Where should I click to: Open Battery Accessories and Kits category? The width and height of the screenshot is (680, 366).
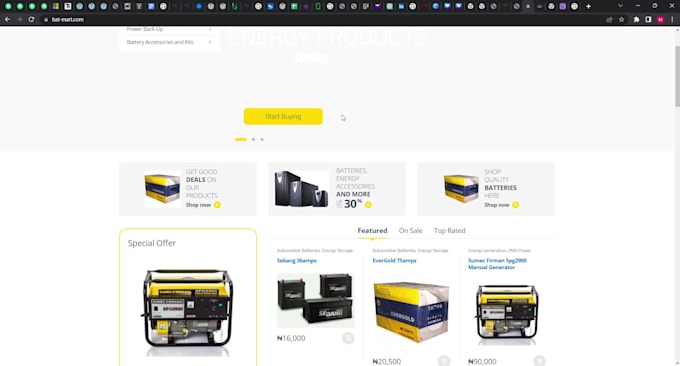(160, 42)
